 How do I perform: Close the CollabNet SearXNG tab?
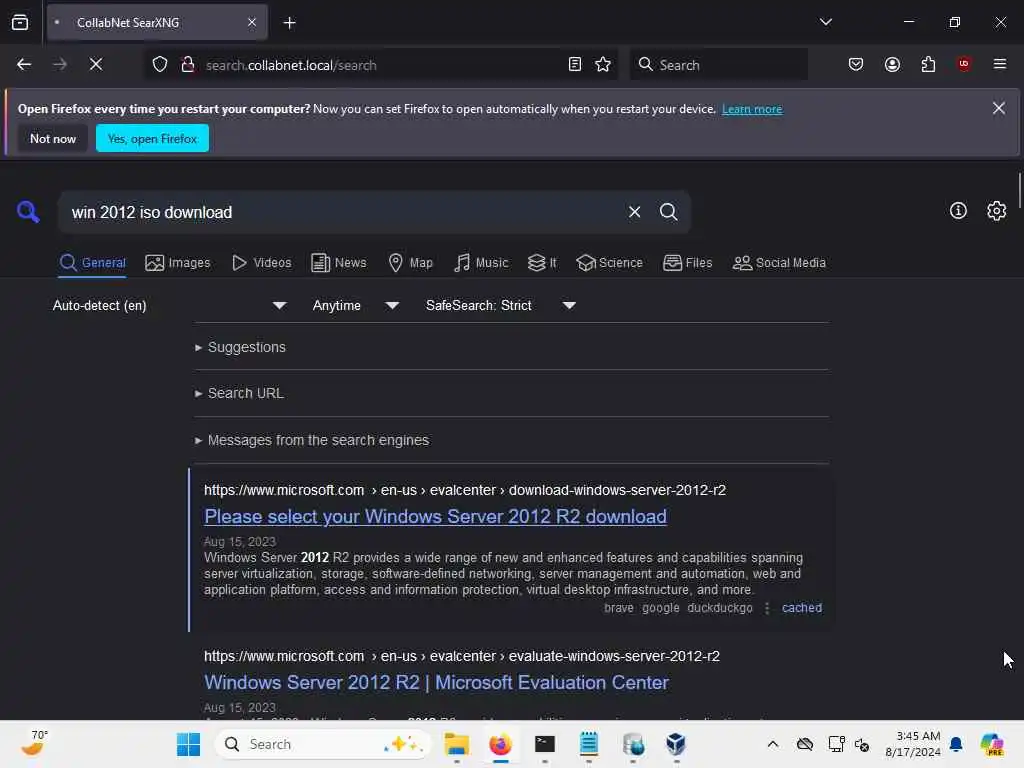(x=252, y=22)
